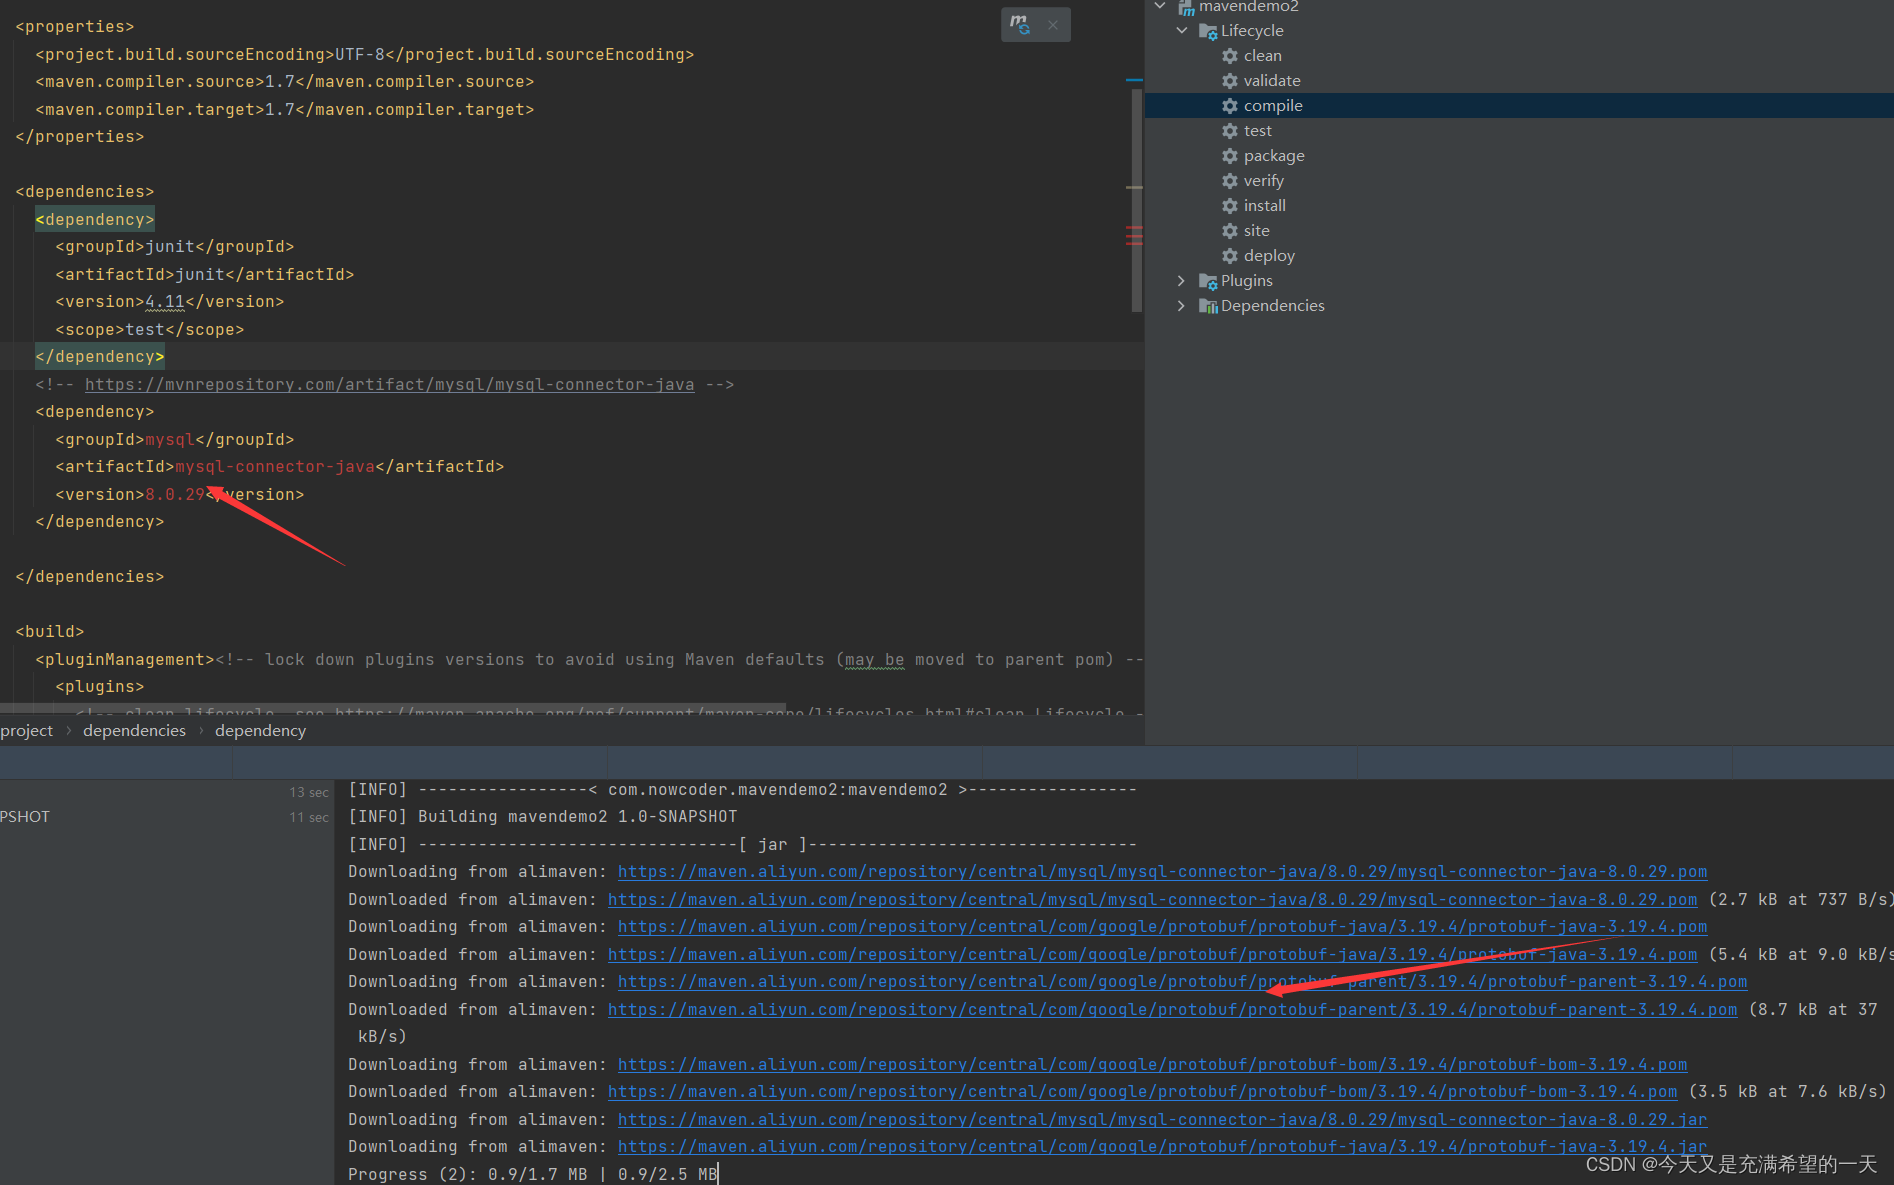Select the PSHOT 11 sec build row

coord(166,817)
